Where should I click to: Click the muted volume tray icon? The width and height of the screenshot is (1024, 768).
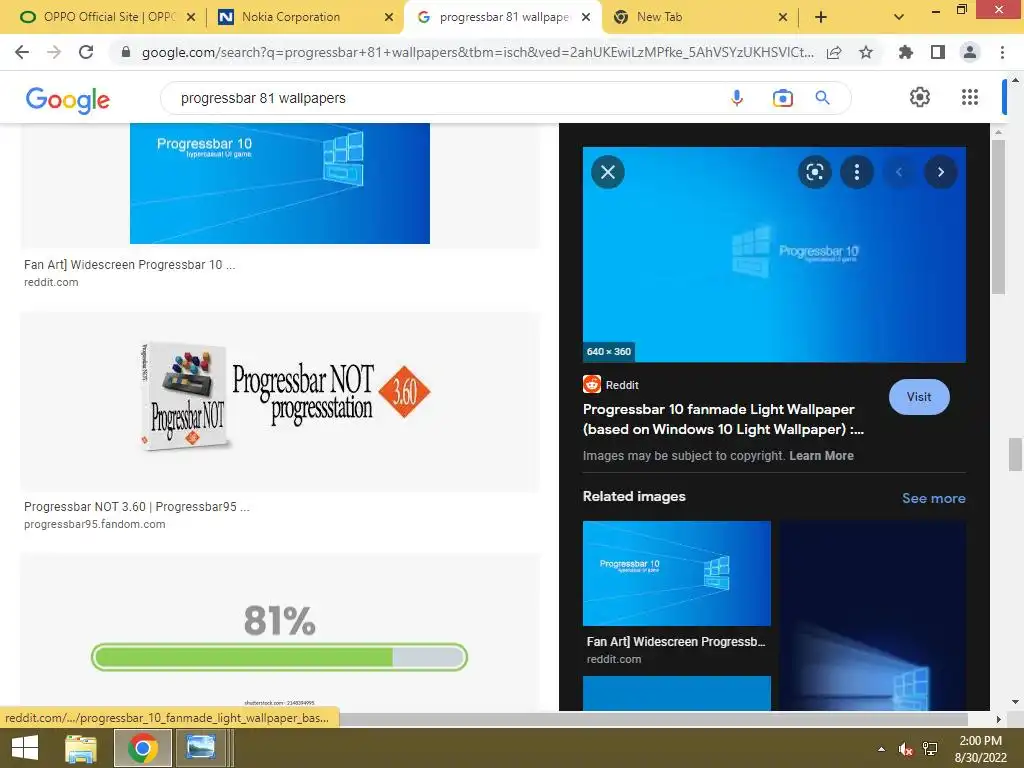tap(905, 749)
